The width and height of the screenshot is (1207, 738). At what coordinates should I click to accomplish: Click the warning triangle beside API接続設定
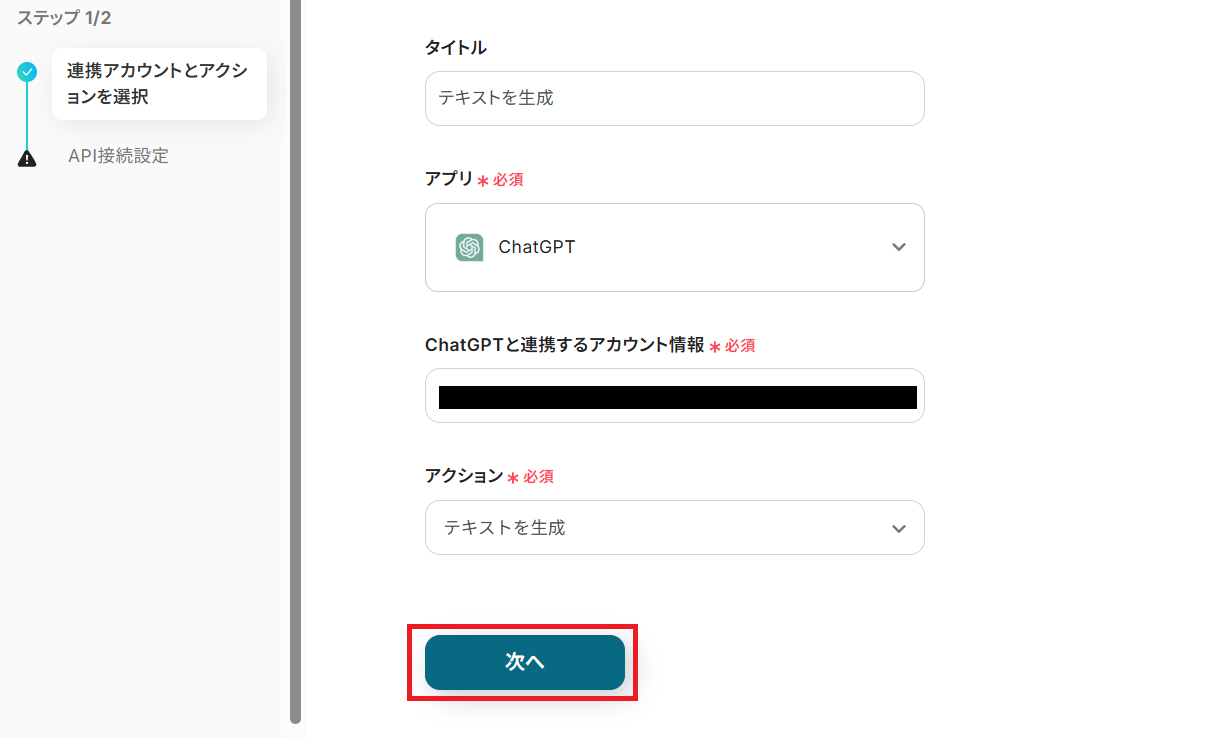coord(27,158)
